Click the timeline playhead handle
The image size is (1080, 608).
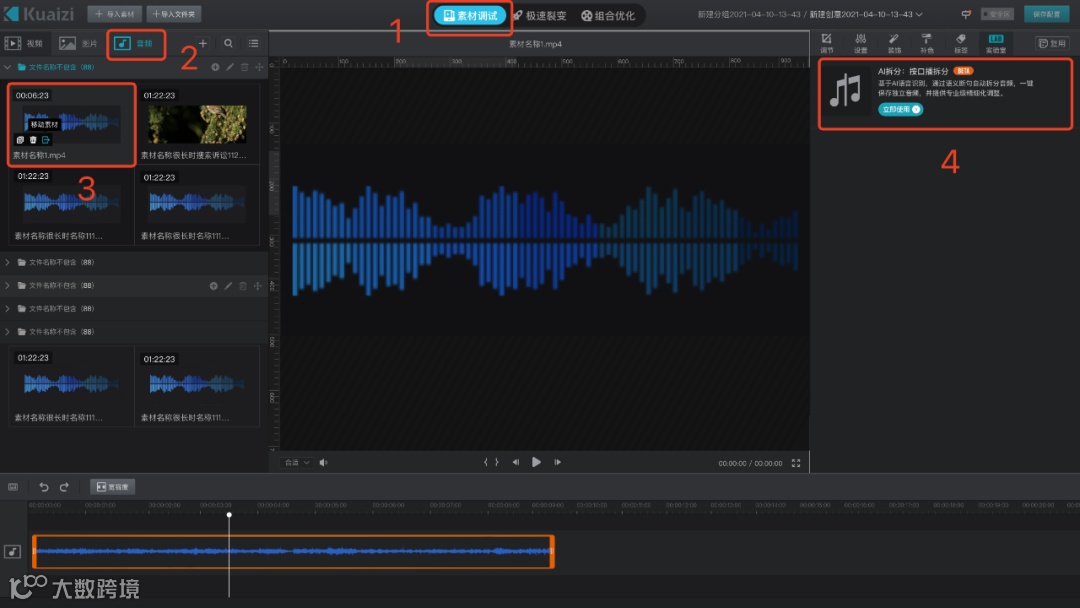click(x=229, y=514)
